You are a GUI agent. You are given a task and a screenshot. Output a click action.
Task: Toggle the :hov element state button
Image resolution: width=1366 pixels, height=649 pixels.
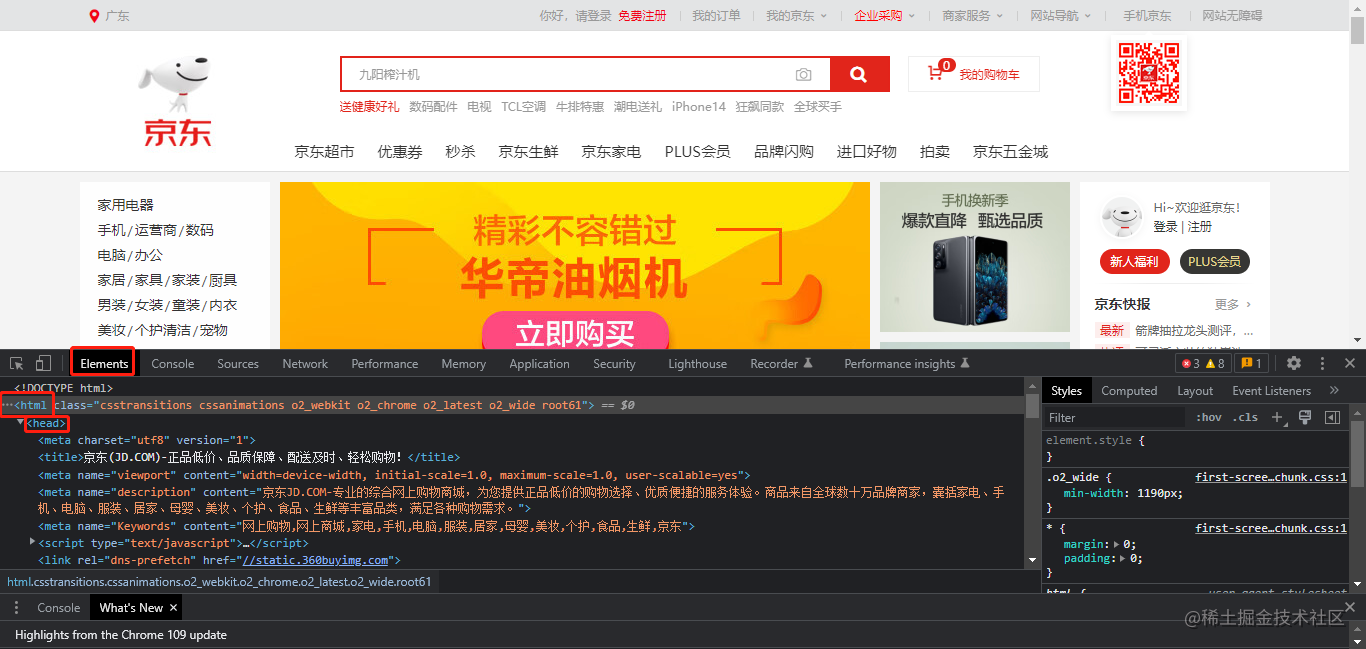point(1209,417)
